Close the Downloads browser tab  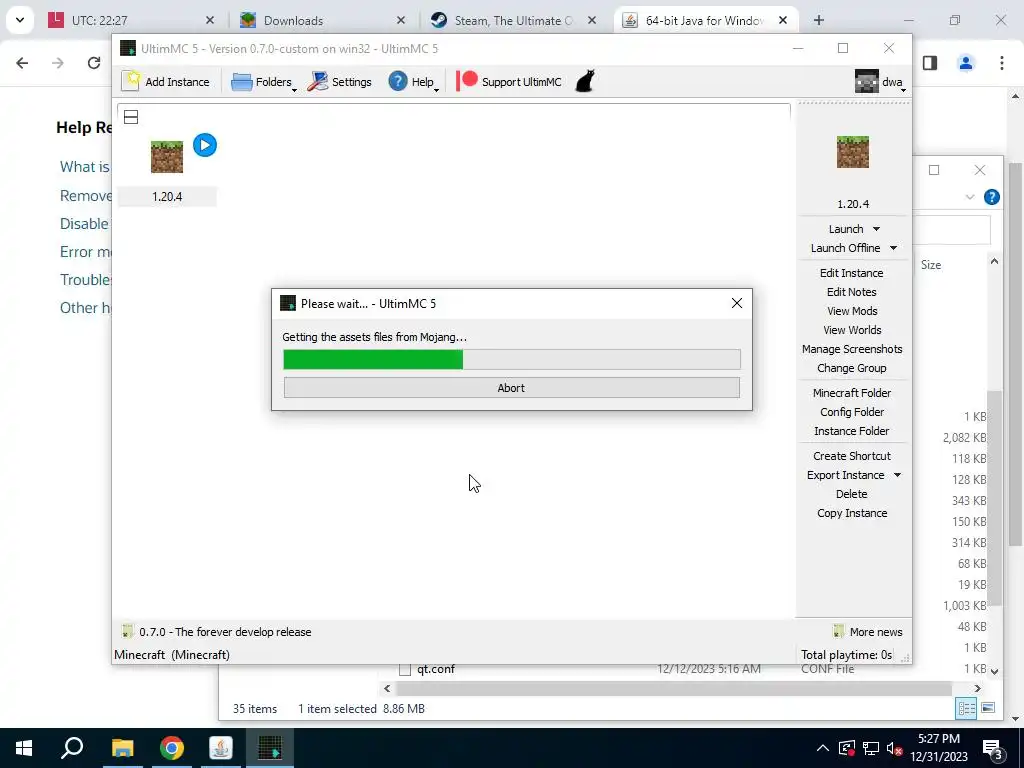401,20
